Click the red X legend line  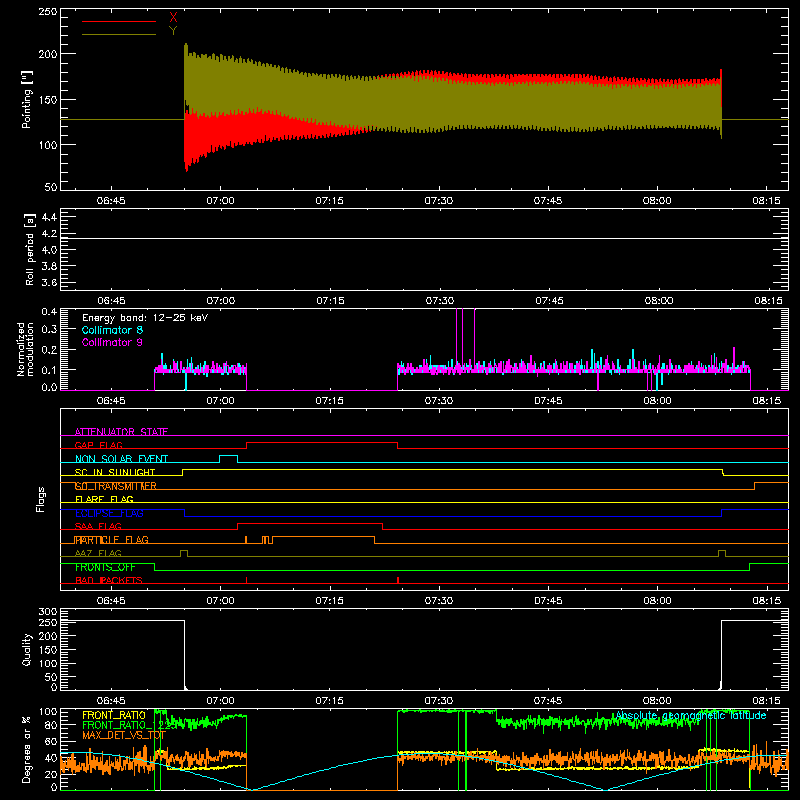tap(119, 21)
